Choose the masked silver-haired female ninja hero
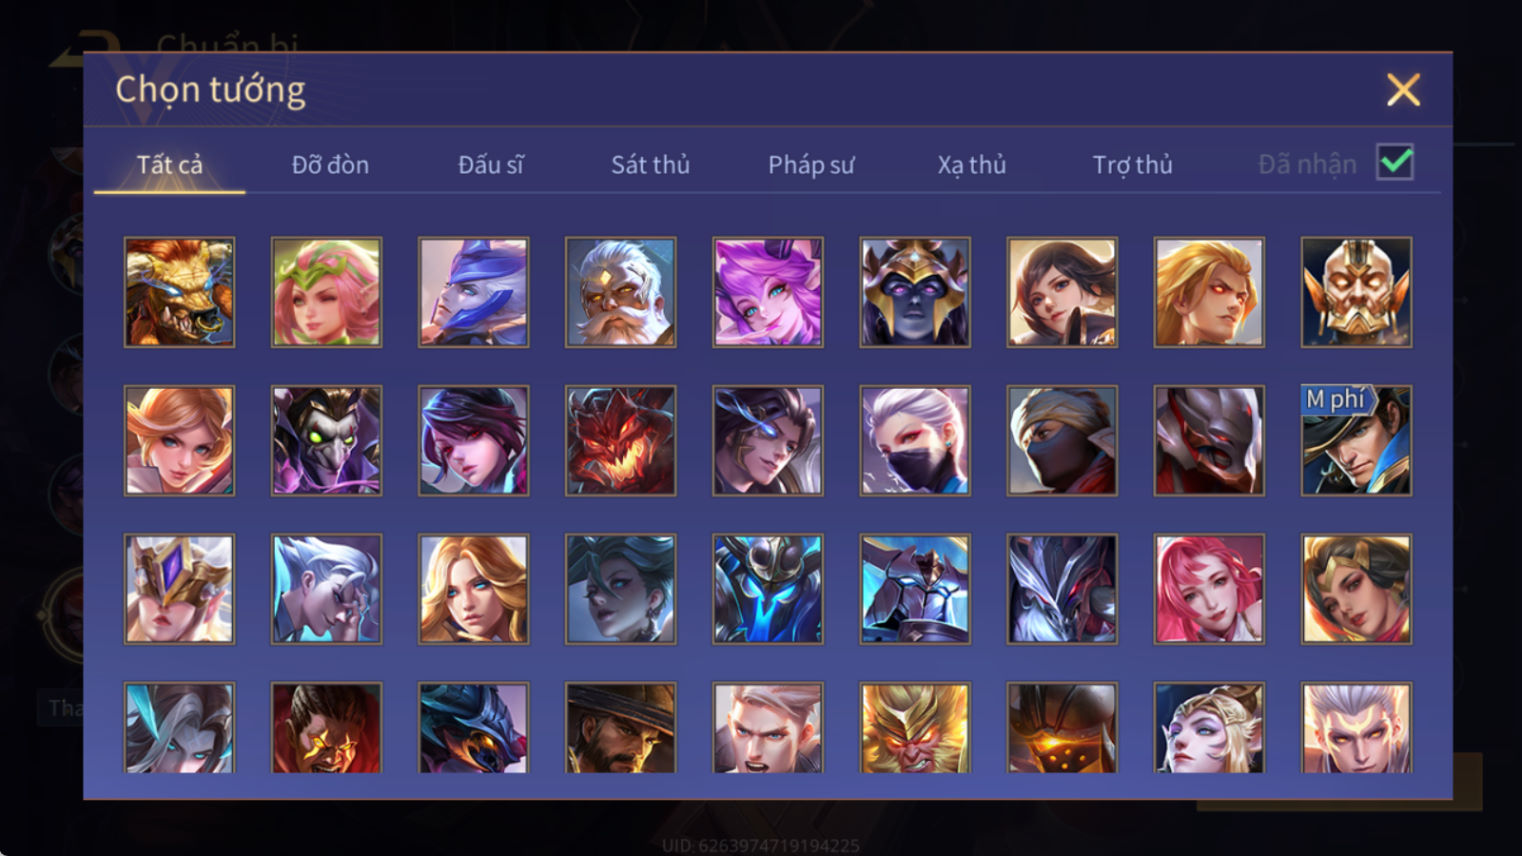Viewport: 1522px width, 856px height. click(915, 441)
